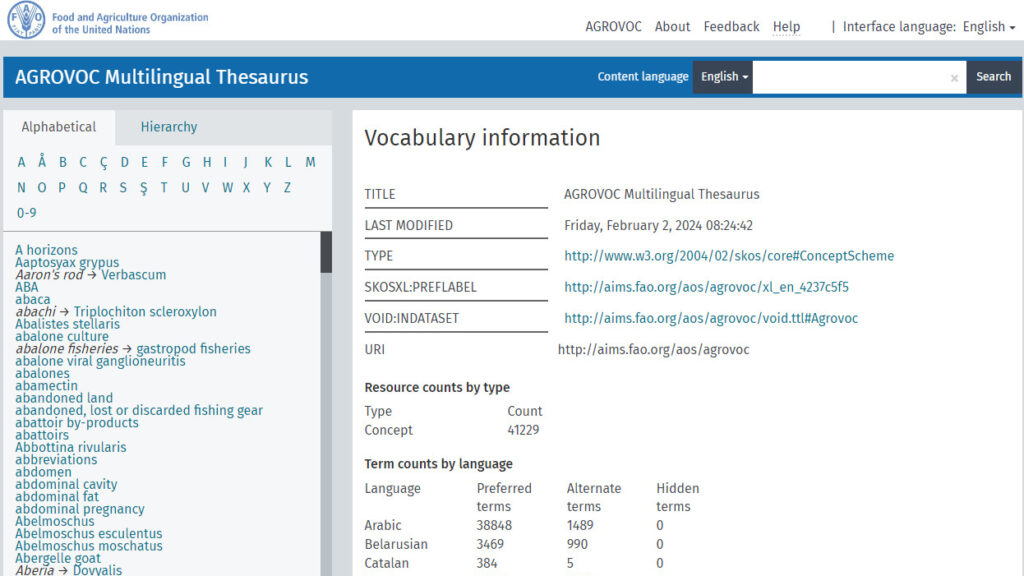Open the 'abdominal pregnancy' concept
The image size is (1024, 576).
click(80, 509)
